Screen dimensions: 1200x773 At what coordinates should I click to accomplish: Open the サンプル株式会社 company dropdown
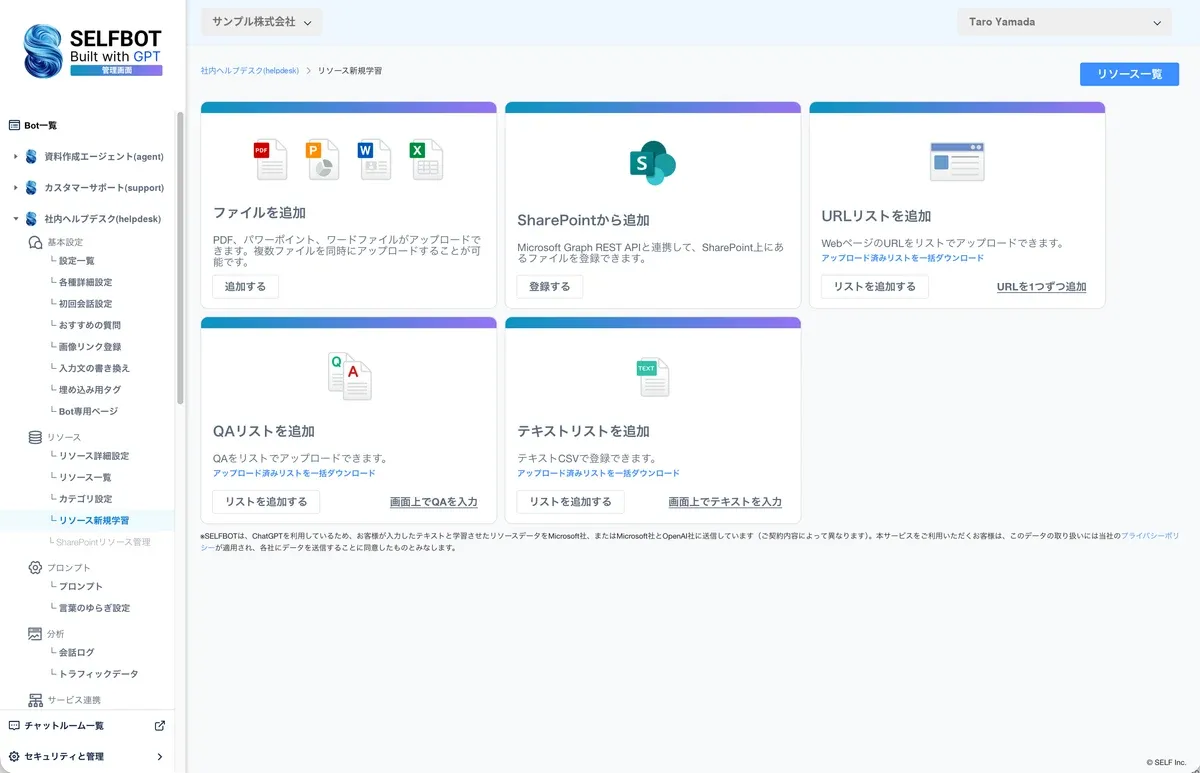pos(262,22)
